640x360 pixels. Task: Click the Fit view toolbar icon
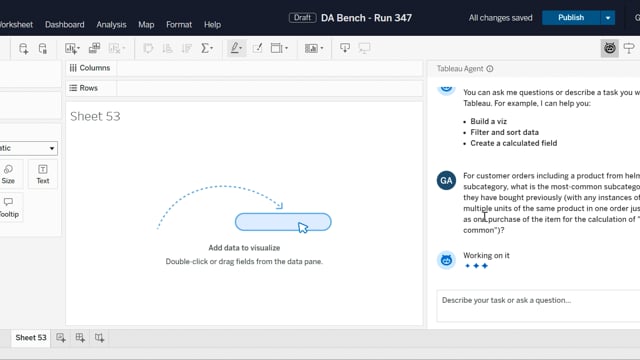[277, 48]
